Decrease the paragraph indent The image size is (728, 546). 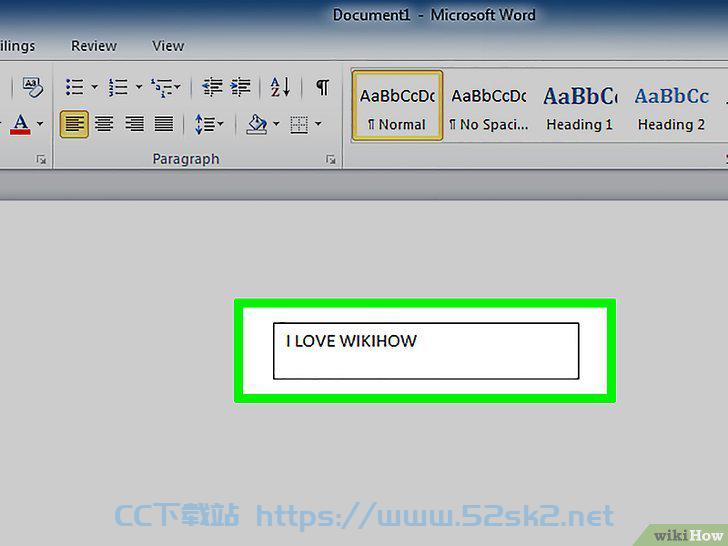(212, 87)
